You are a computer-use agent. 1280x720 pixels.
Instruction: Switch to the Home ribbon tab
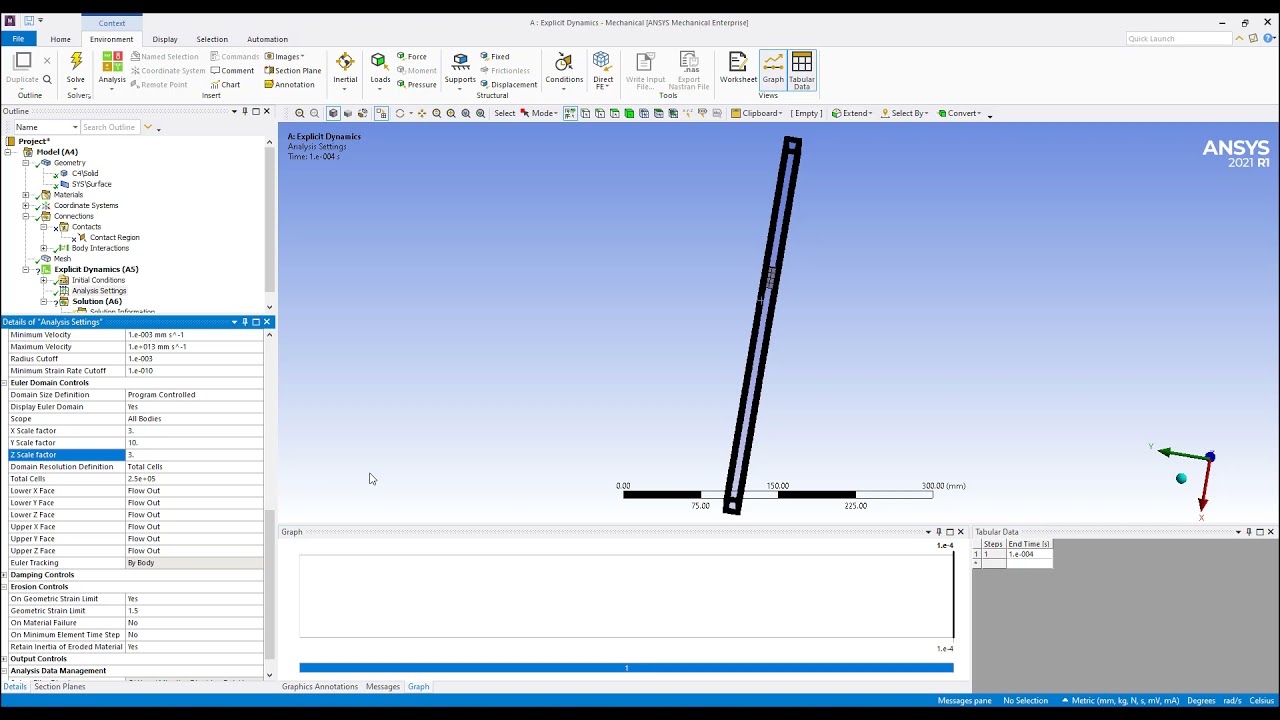coord(60,39)
